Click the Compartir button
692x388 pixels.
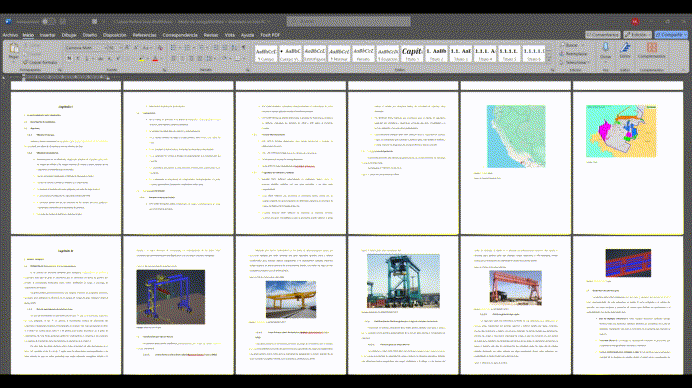coord(671,34)
